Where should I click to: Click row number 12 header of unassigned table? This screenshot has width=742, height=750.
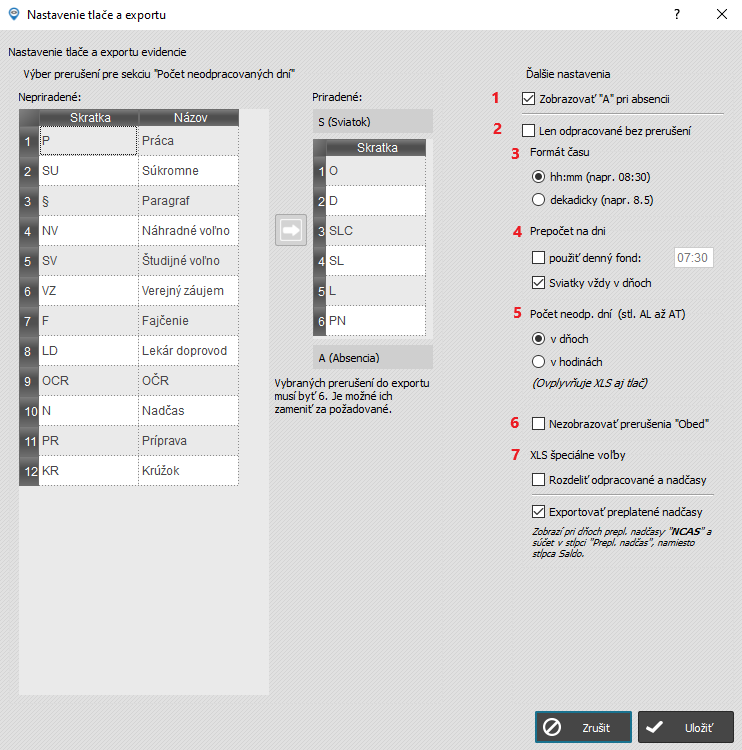tap(29, 471)
